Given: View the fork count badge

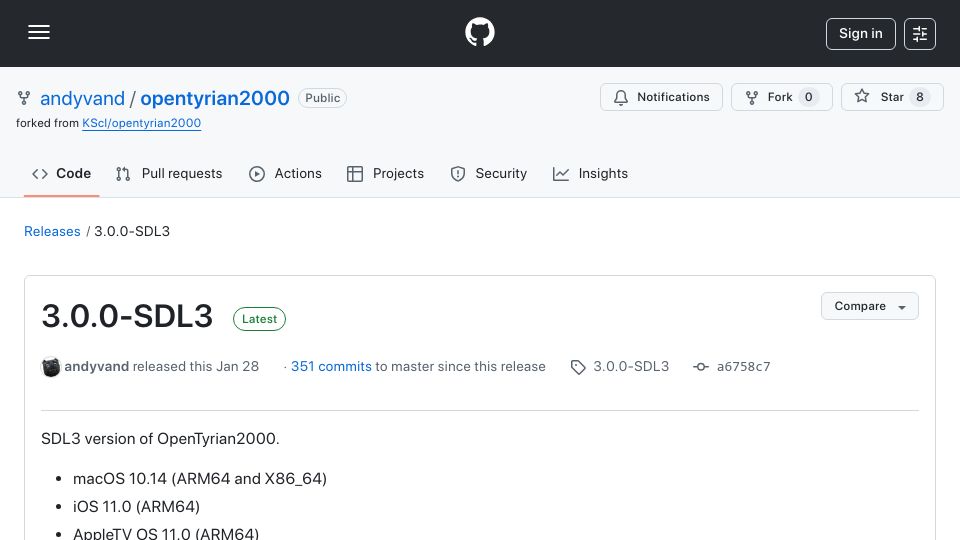Looking at the screenshot, I should click(809, 97).
